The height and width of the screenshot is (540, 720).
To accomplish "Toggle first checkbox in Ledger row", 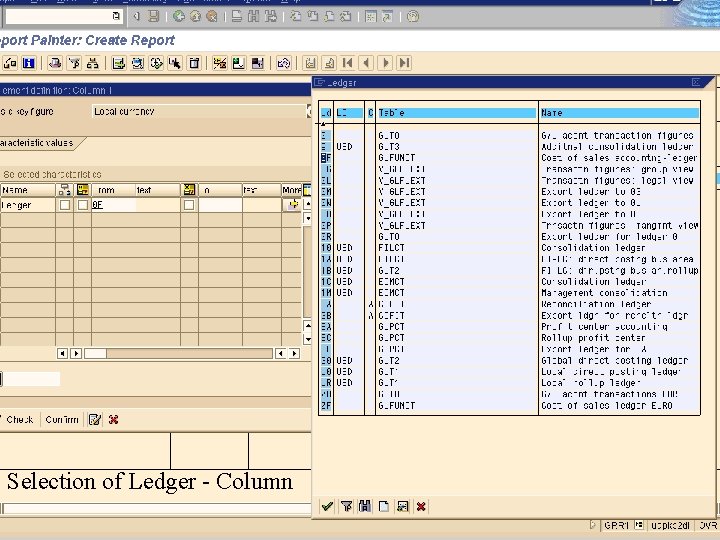I will pos(65,205).
